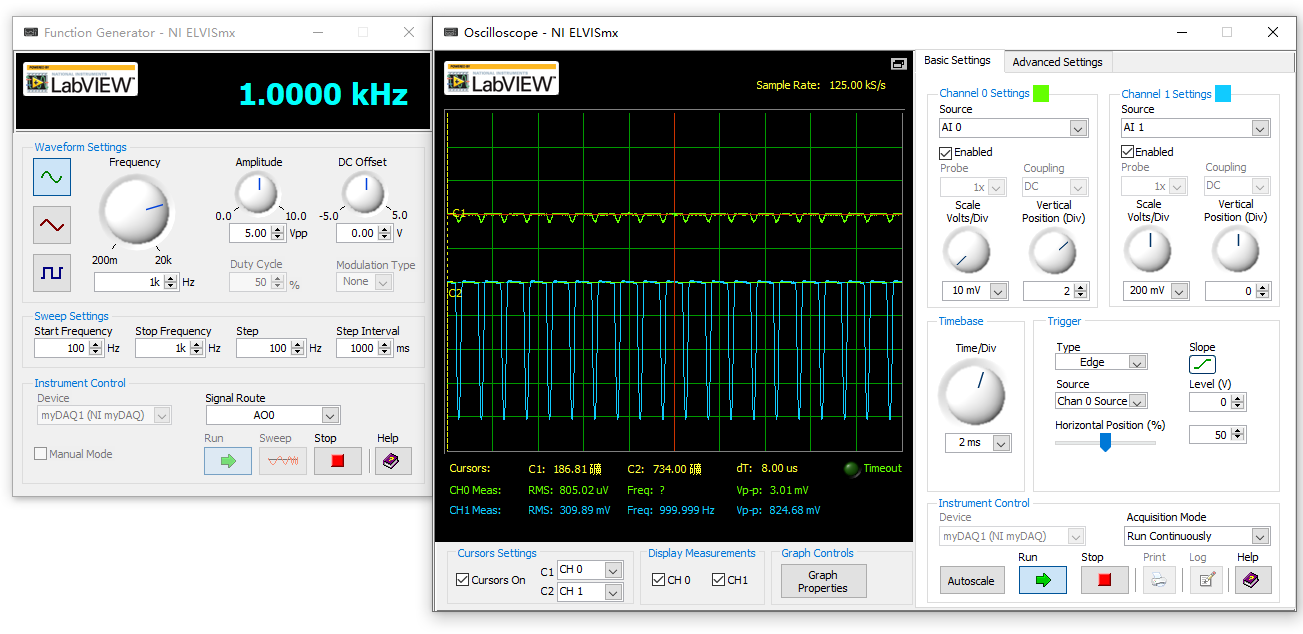
Task: Click the trigger Slope rising-edge icon
Action: 1203,365
